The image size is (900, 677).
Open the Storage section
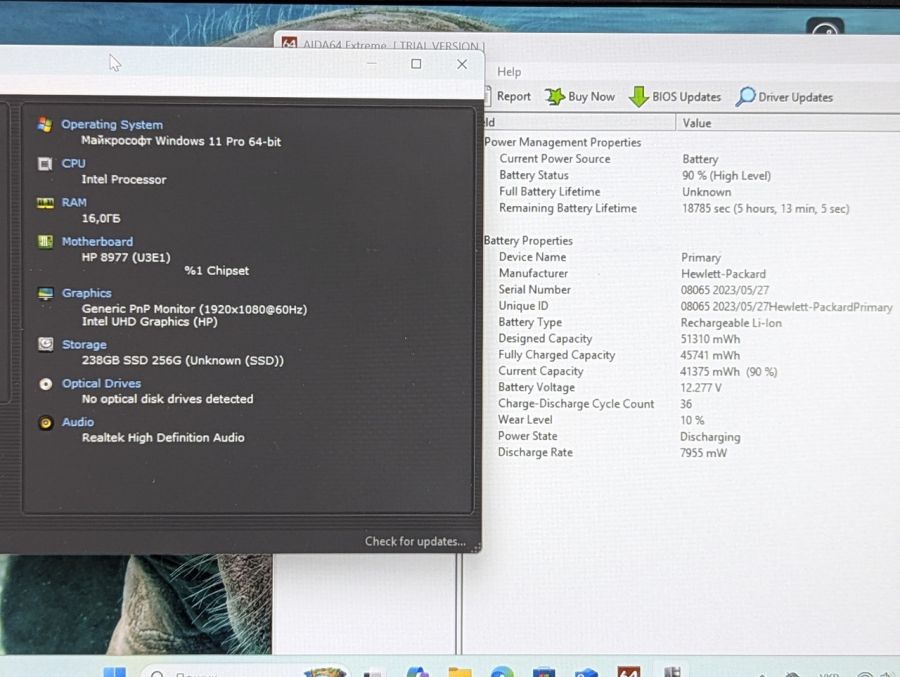pos(84,345)
